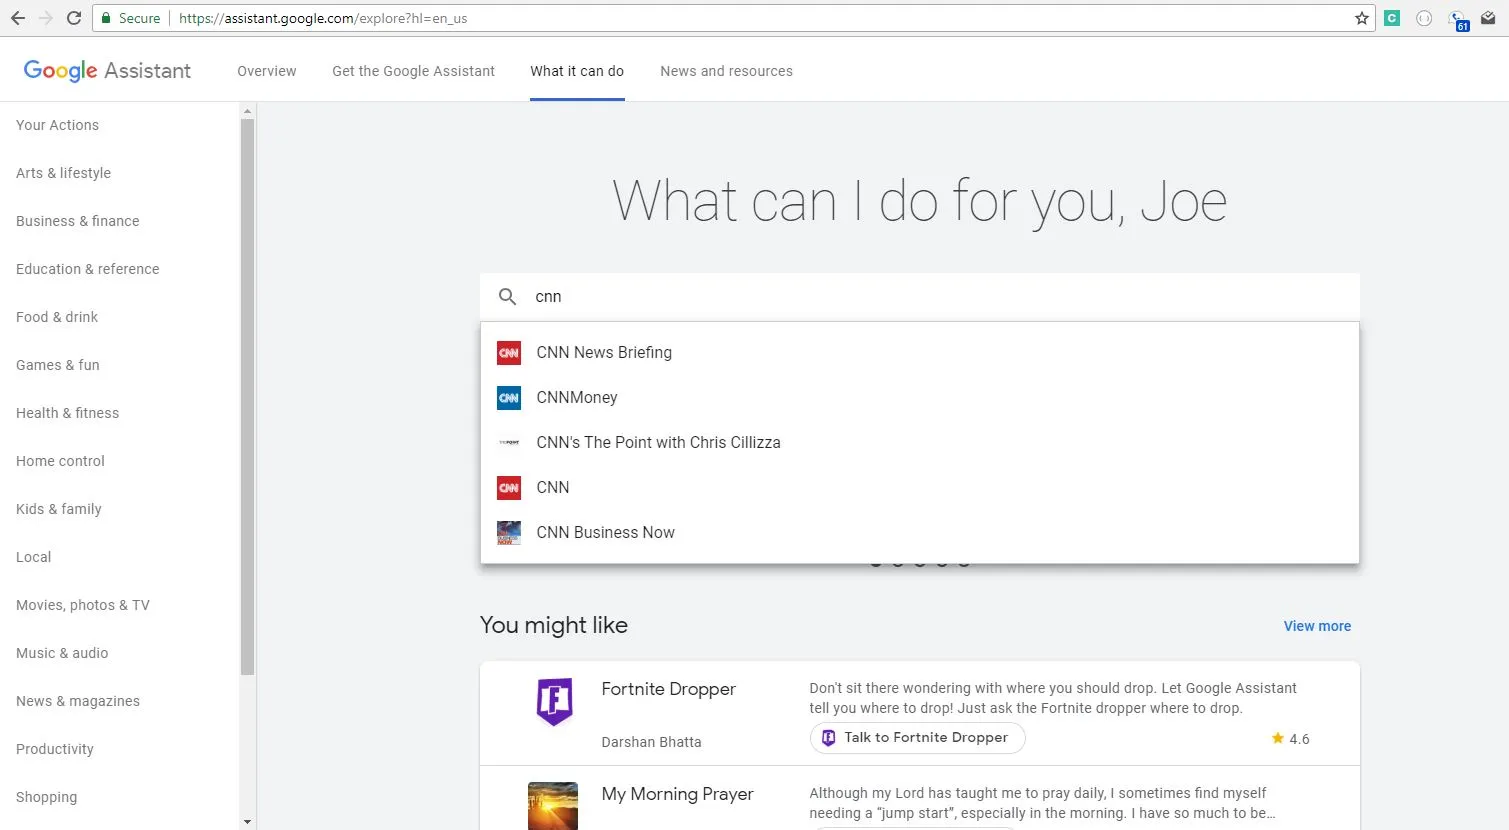Click the View more link

tap(1317, 626)
